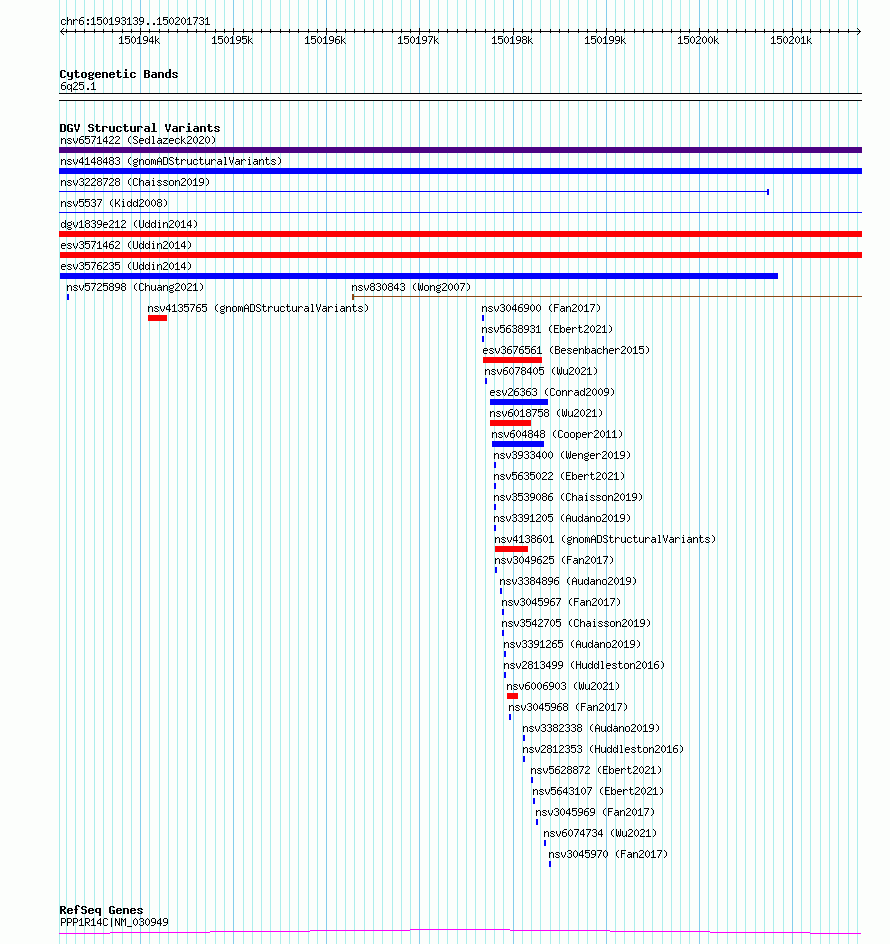Open the nsv5537 (Kidd2008) variant label
This screenshot has height=944, width=890.
[114, 203]
